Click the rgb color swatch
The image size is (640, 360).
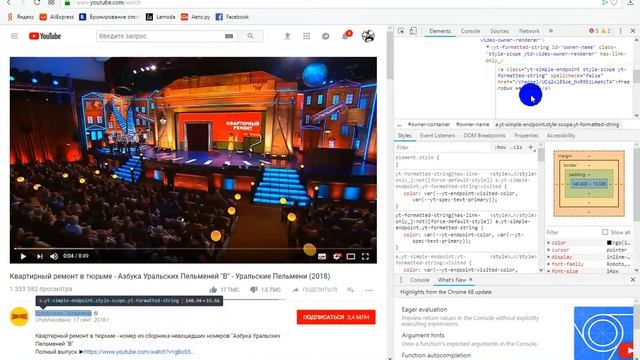pyautogui.click(x=609, y=243)
